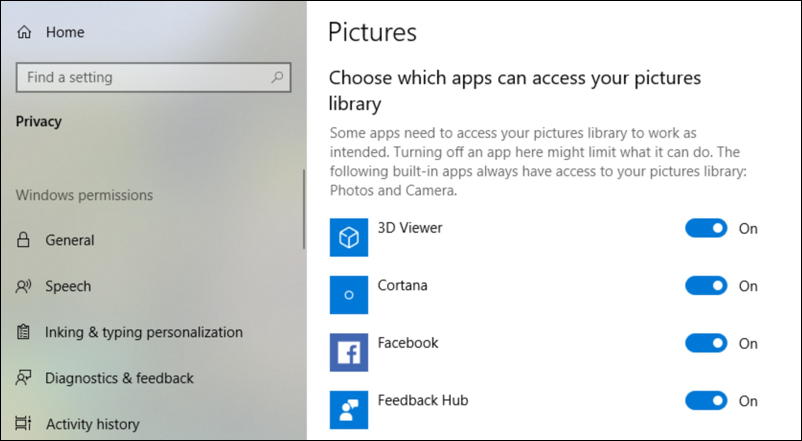This screenshot has width=802, height=441.
Task: Open the General privacy settings
Action: click(70, 240)
